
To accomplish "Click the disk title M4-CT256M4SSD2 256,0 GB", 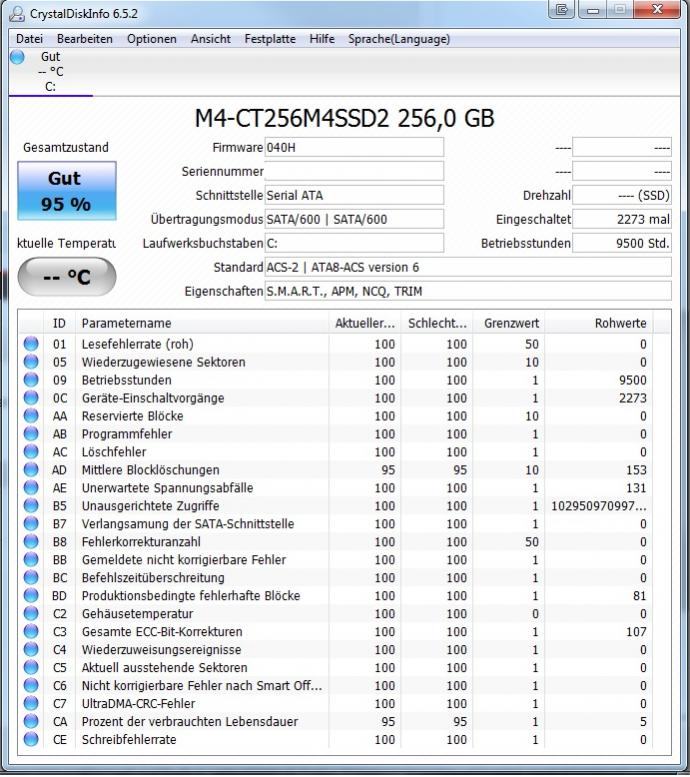I will [x=345, y=118].
